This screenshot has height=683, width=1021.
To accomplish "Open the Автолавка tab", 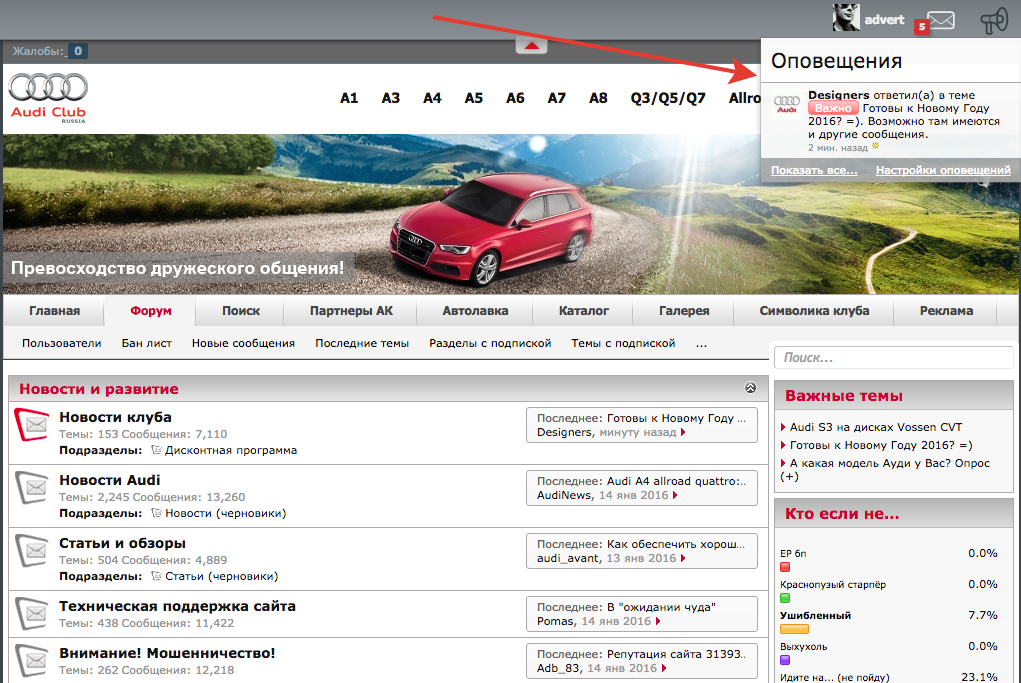I will (x=475, y=311).
